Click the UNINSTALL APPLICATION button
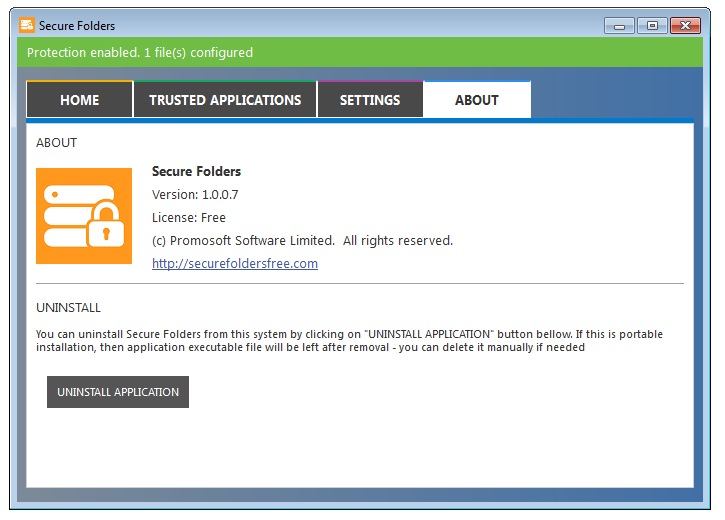 [118, 392]
